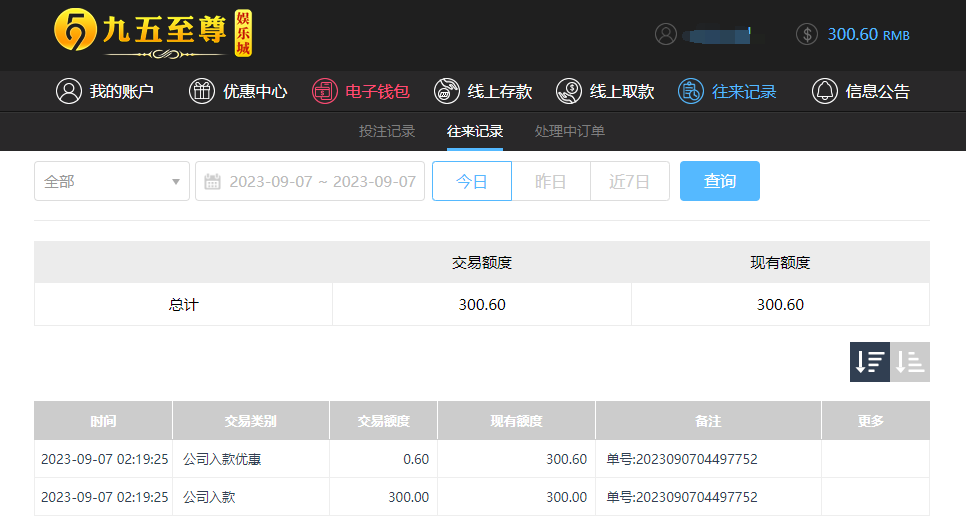Select 今日 date filter
This screenshot has height=526, width=966.
coord(472,181)
